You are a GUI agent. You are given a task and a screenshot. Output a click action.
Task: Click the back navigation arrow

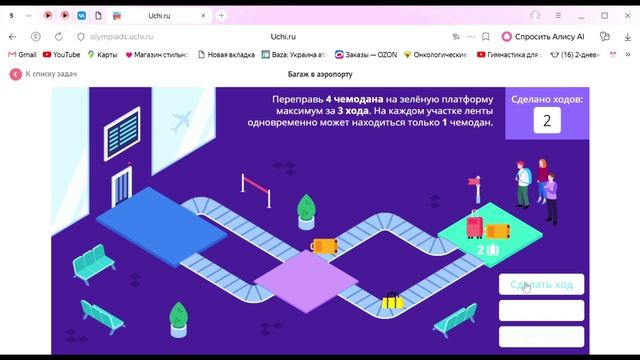[x=12, y=37]
